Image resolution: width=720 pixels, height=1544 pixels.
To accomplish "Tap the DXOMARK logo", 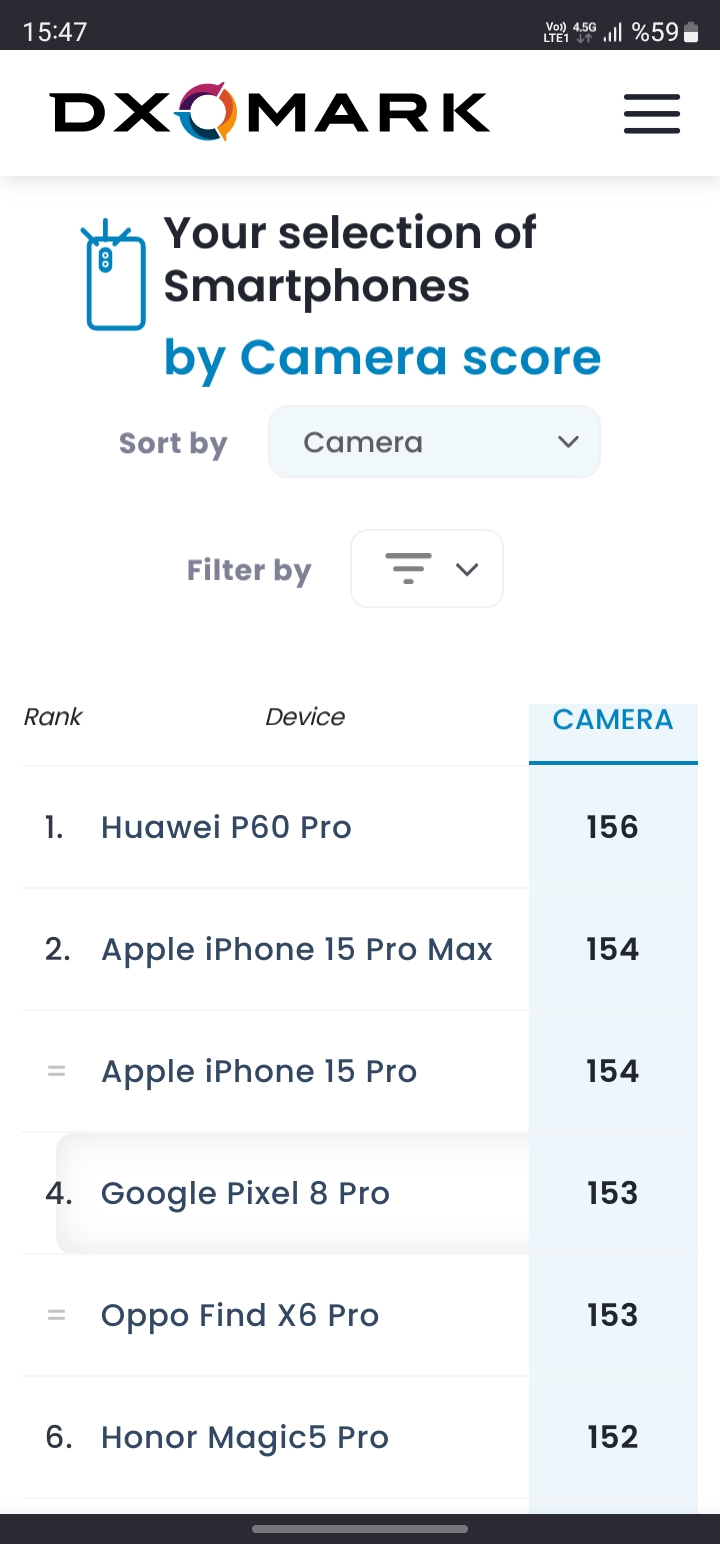I will 270,113.
